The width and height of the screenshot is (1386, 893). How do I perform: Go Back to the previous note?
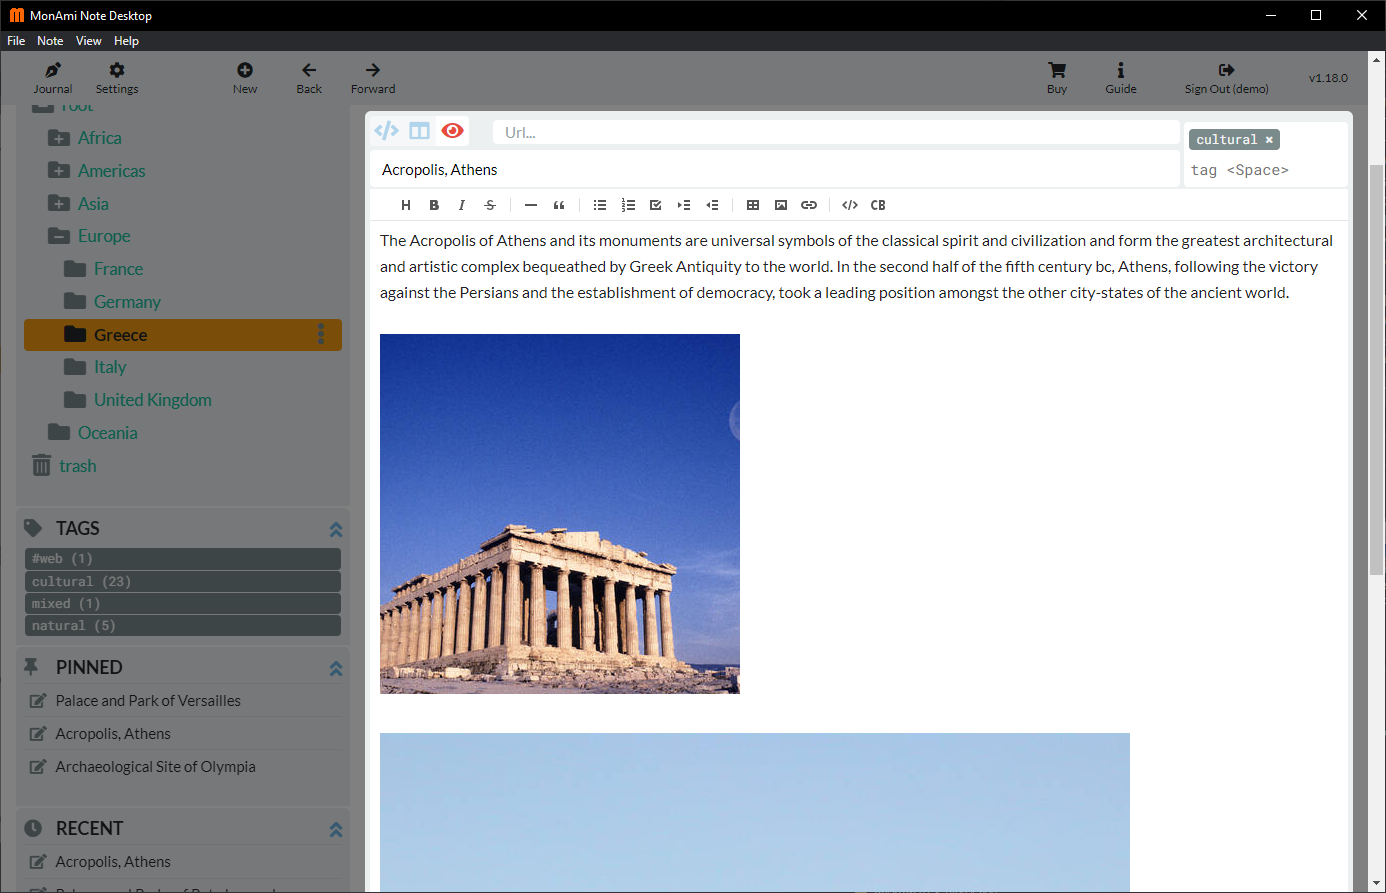tap(309, 78)
